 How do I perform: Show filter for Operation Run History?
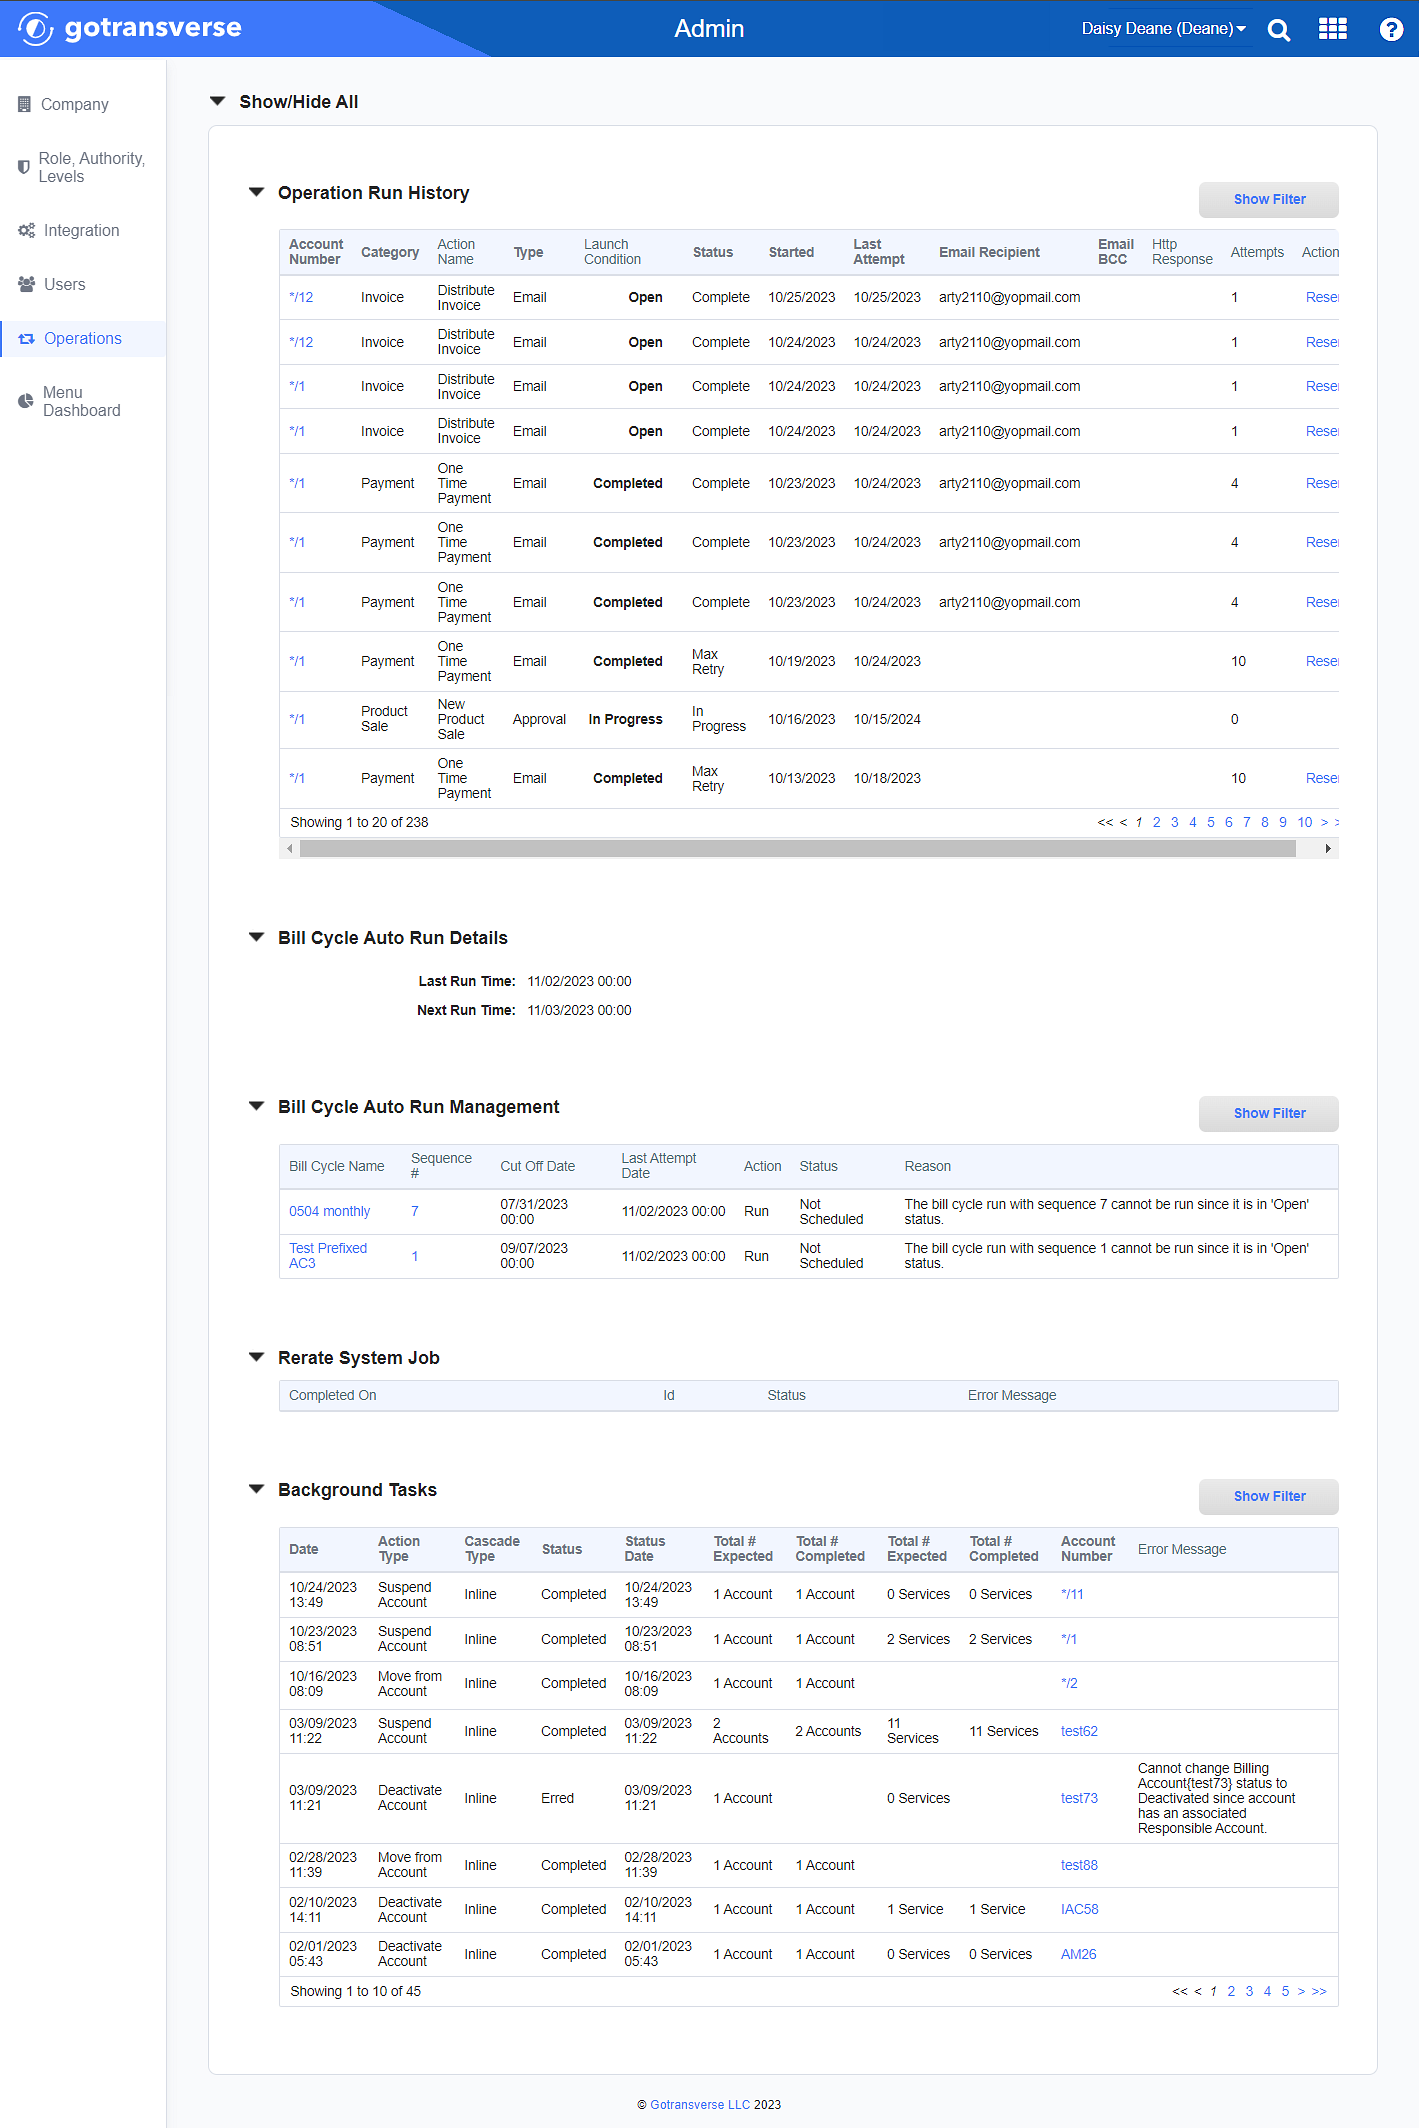pos(1268,199)
